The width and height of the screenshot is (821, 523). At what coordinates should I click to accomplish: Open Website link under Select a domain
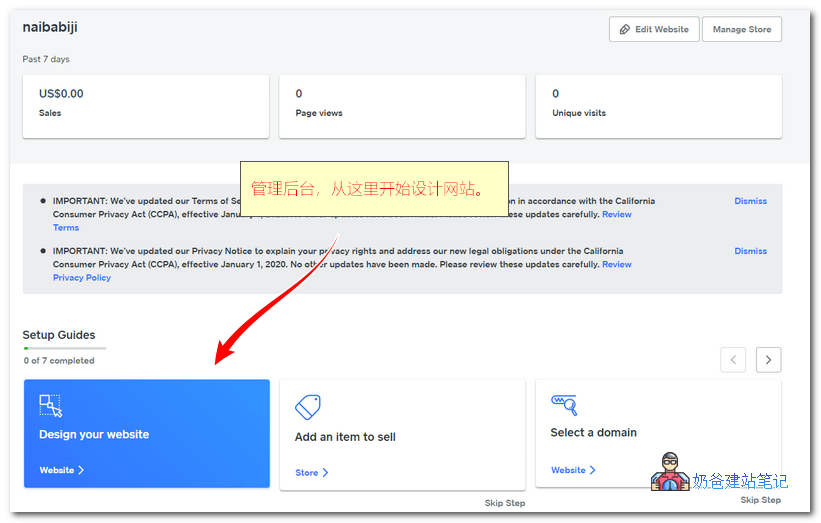[573, 470]
